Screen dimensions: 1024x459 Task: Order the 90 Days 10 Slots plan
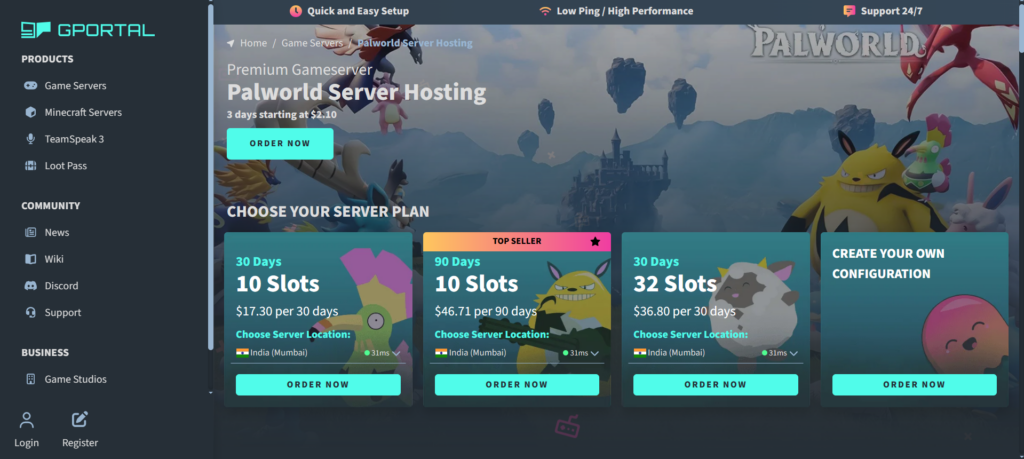517,385
